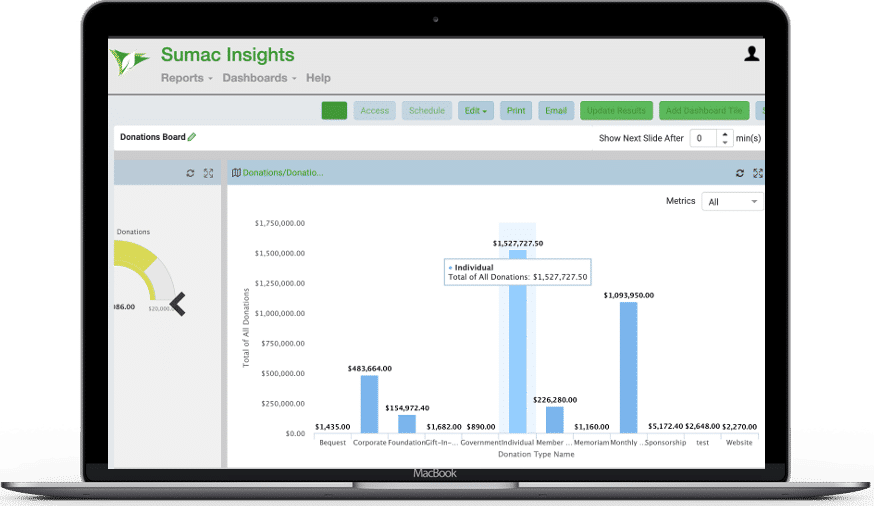Click the Bequest axis label
The image size is (874, 506).
pyautogui.click(x=333, y=442)
